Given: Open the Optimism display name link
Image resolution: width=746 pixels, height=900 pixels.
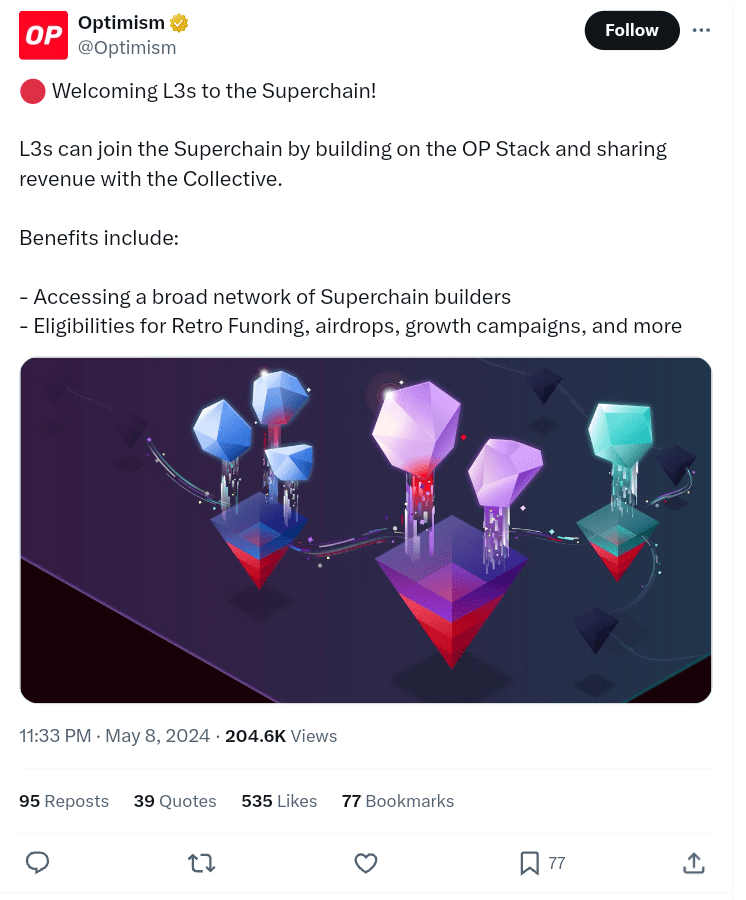Looking at the screenshot, I should click(x=121, y=24).
